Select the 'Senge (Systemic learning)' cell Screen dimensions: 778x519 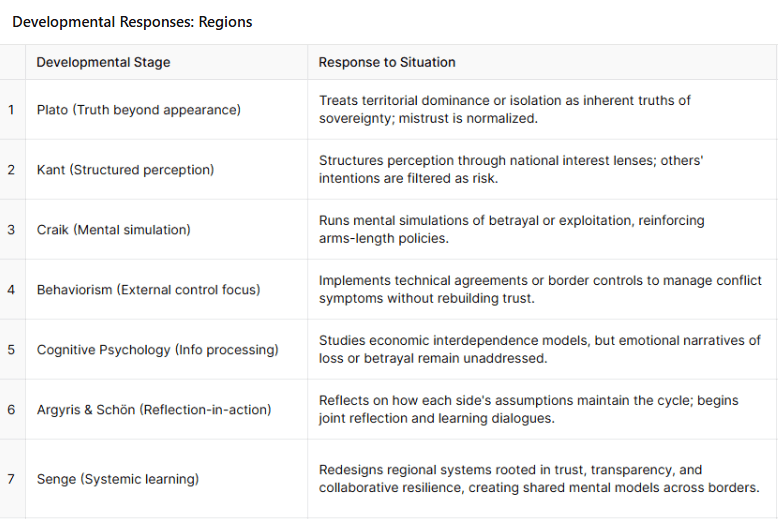click(x=117, y=479)
